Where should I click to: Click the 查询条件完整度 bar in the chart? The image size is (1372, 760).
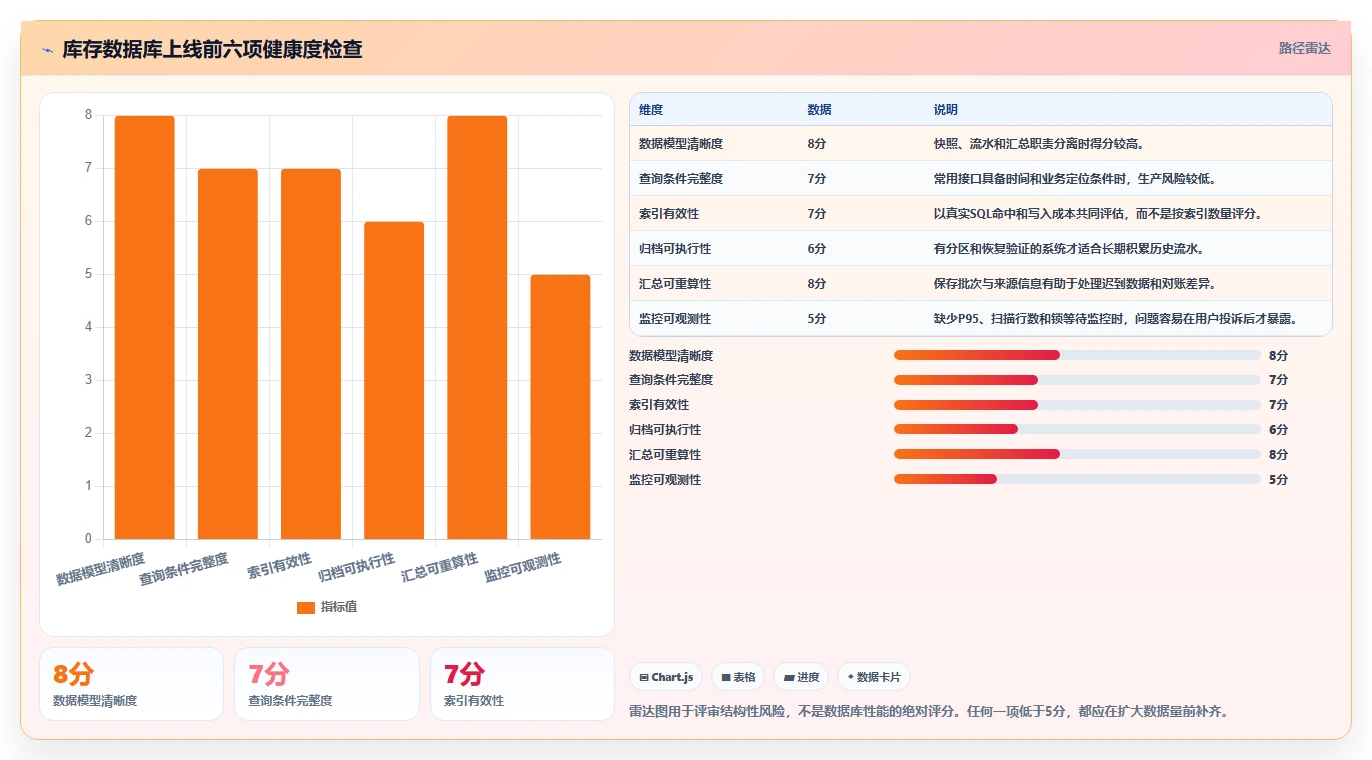coord(227,354)
